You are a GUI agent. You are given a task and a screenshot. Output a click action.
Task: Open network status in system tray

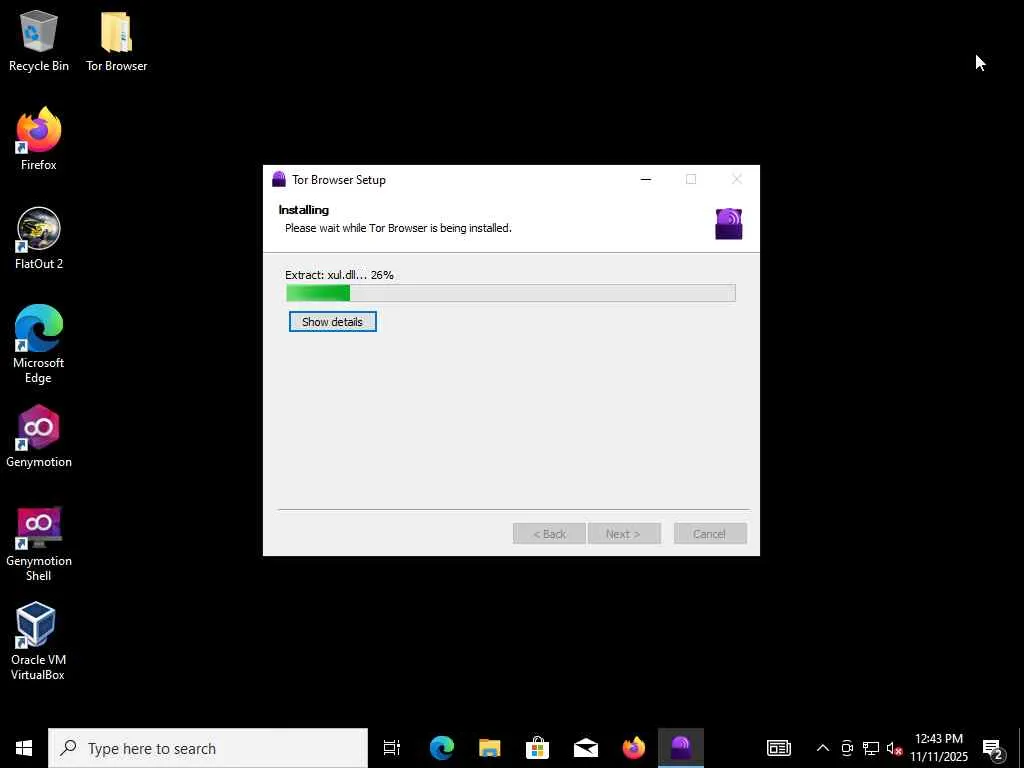click(871, 748)
